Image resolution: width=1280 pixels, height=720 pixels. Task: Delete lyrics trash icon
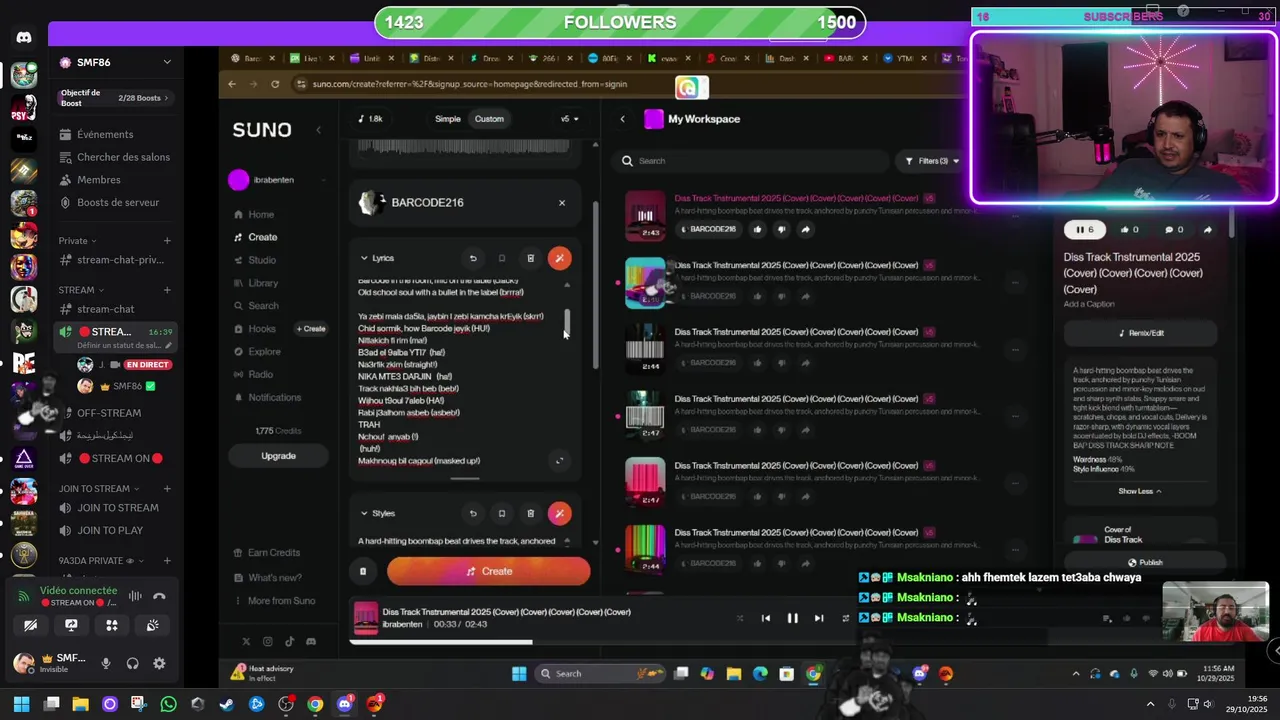531,258
